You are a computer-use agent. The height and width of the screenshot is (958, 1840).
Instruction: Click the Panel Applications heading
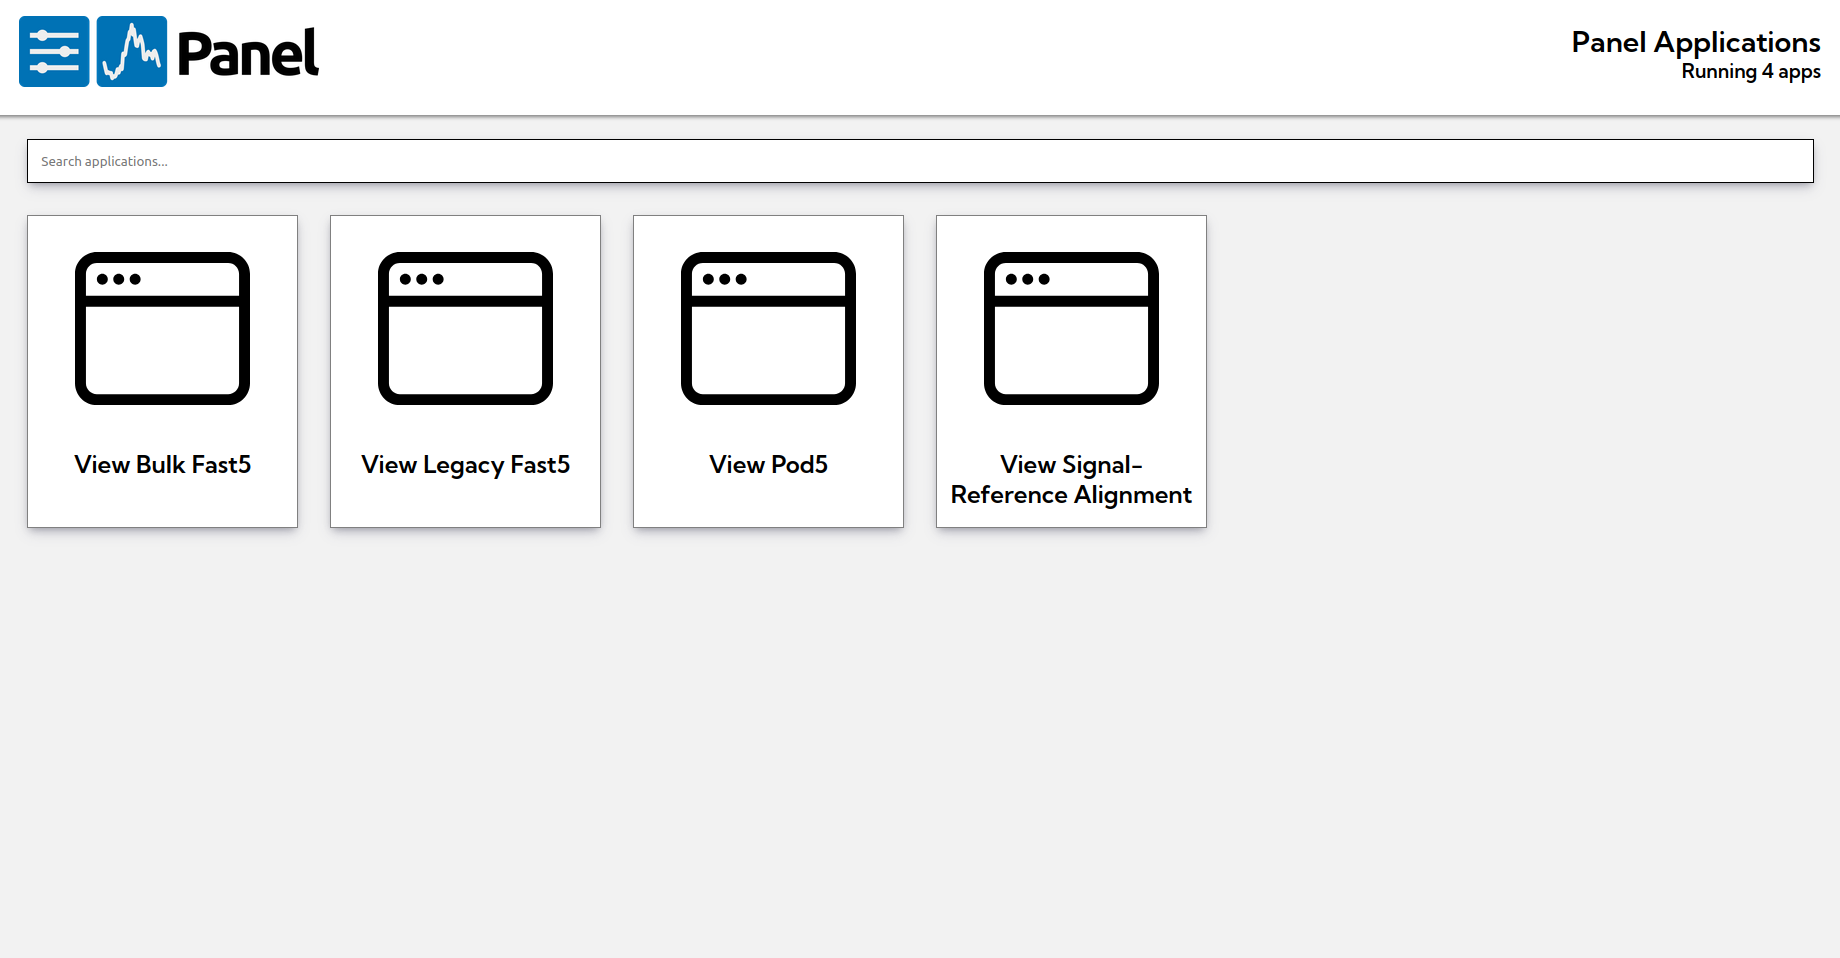pyautogui.click(x=1696, y=43)
